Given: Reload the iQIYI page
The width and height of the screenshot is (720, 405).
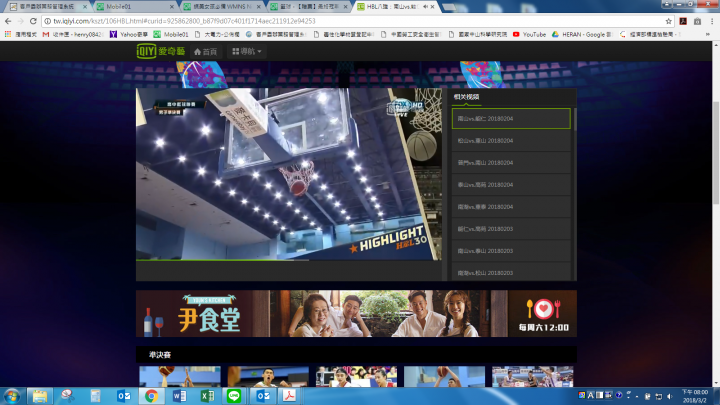Looking at the screenshot, I should [33, 21].
